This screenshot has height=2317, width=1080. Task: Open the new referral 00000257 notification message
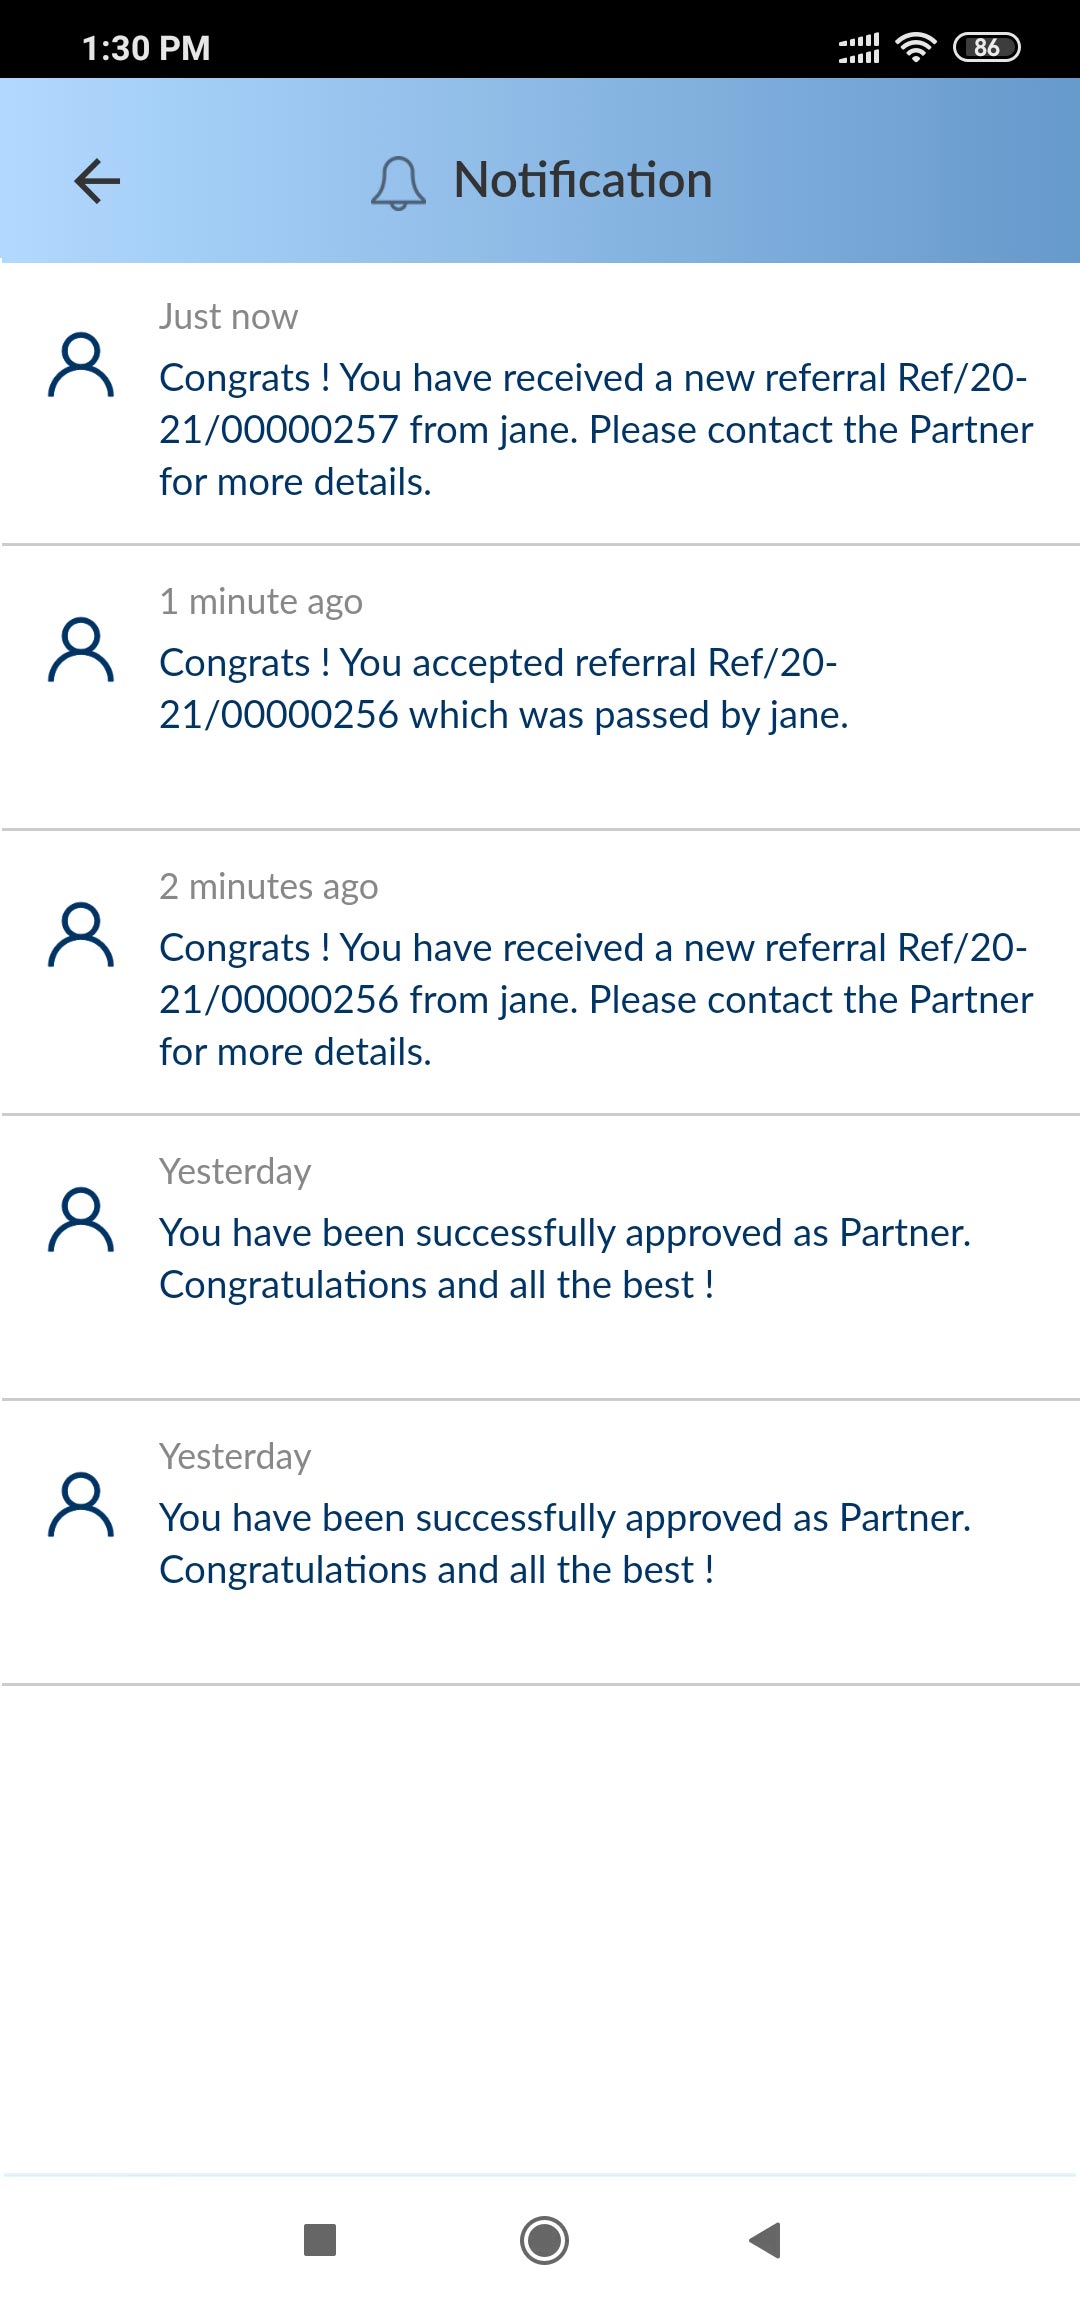point(595,430)
